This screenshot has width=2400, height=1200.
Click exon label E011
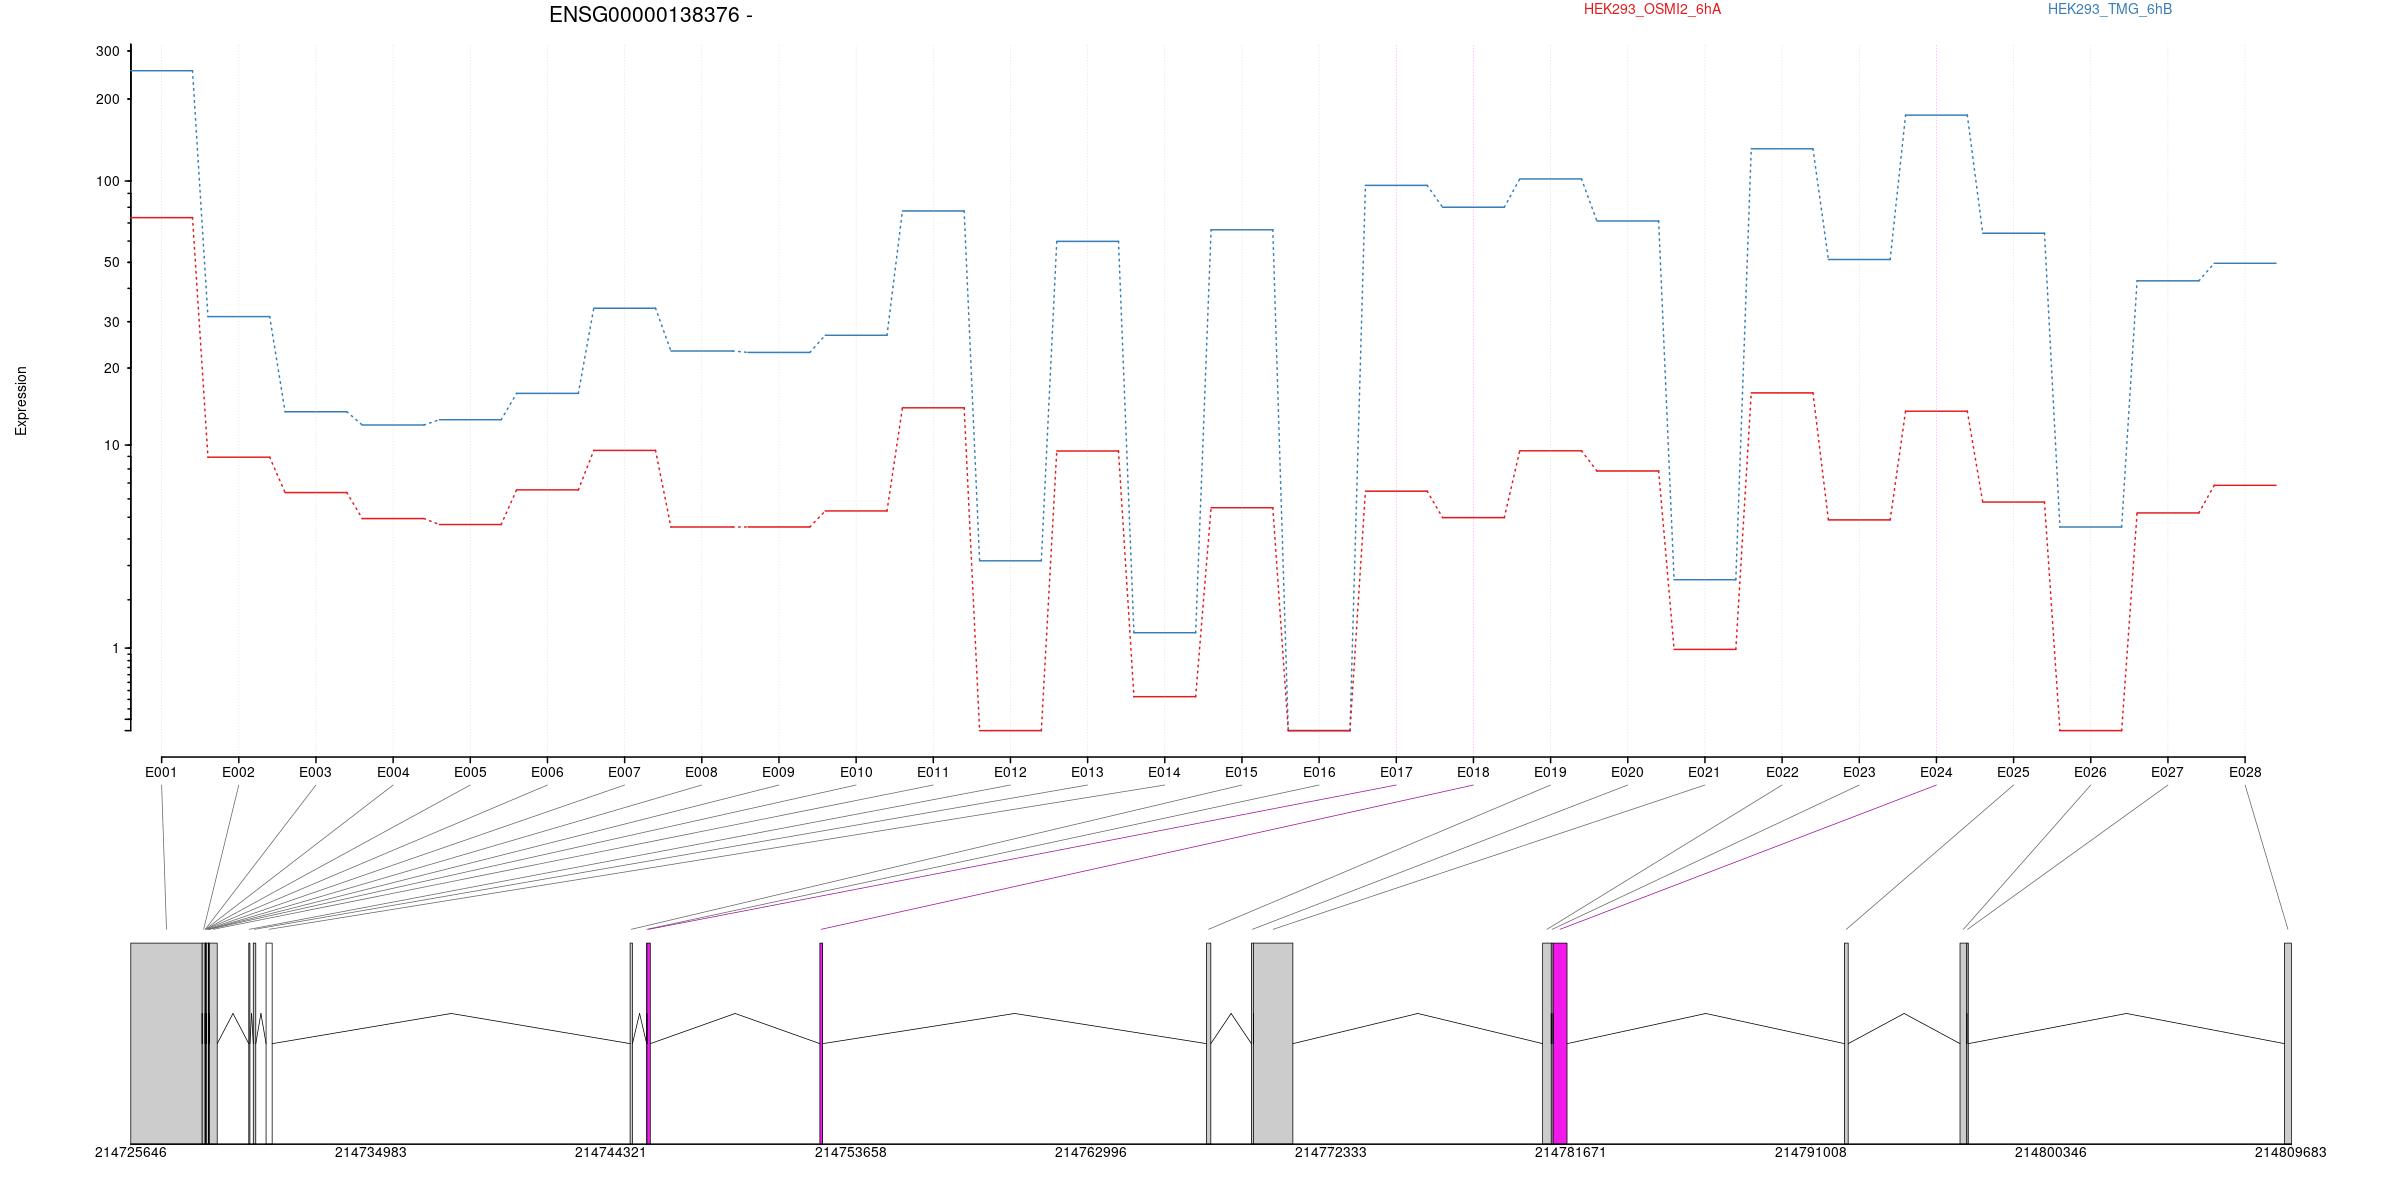click(933, 772)
